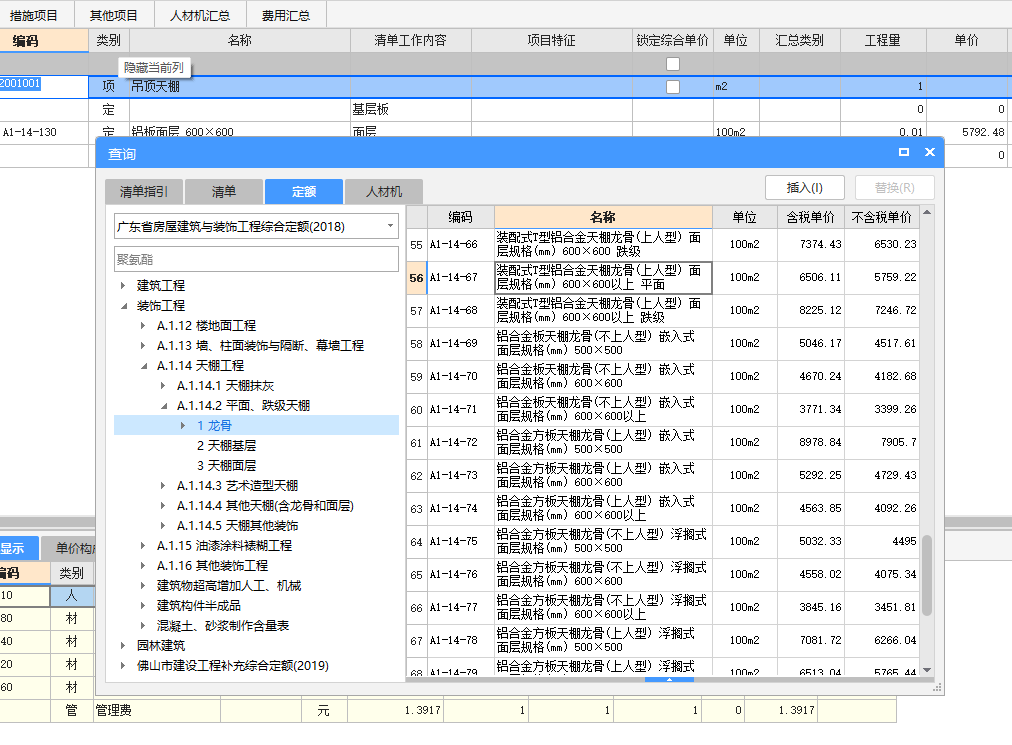This screenshot has height=745, width=1012.
Task: Click price cell 7374.43
Action: [x=810, y=245]
